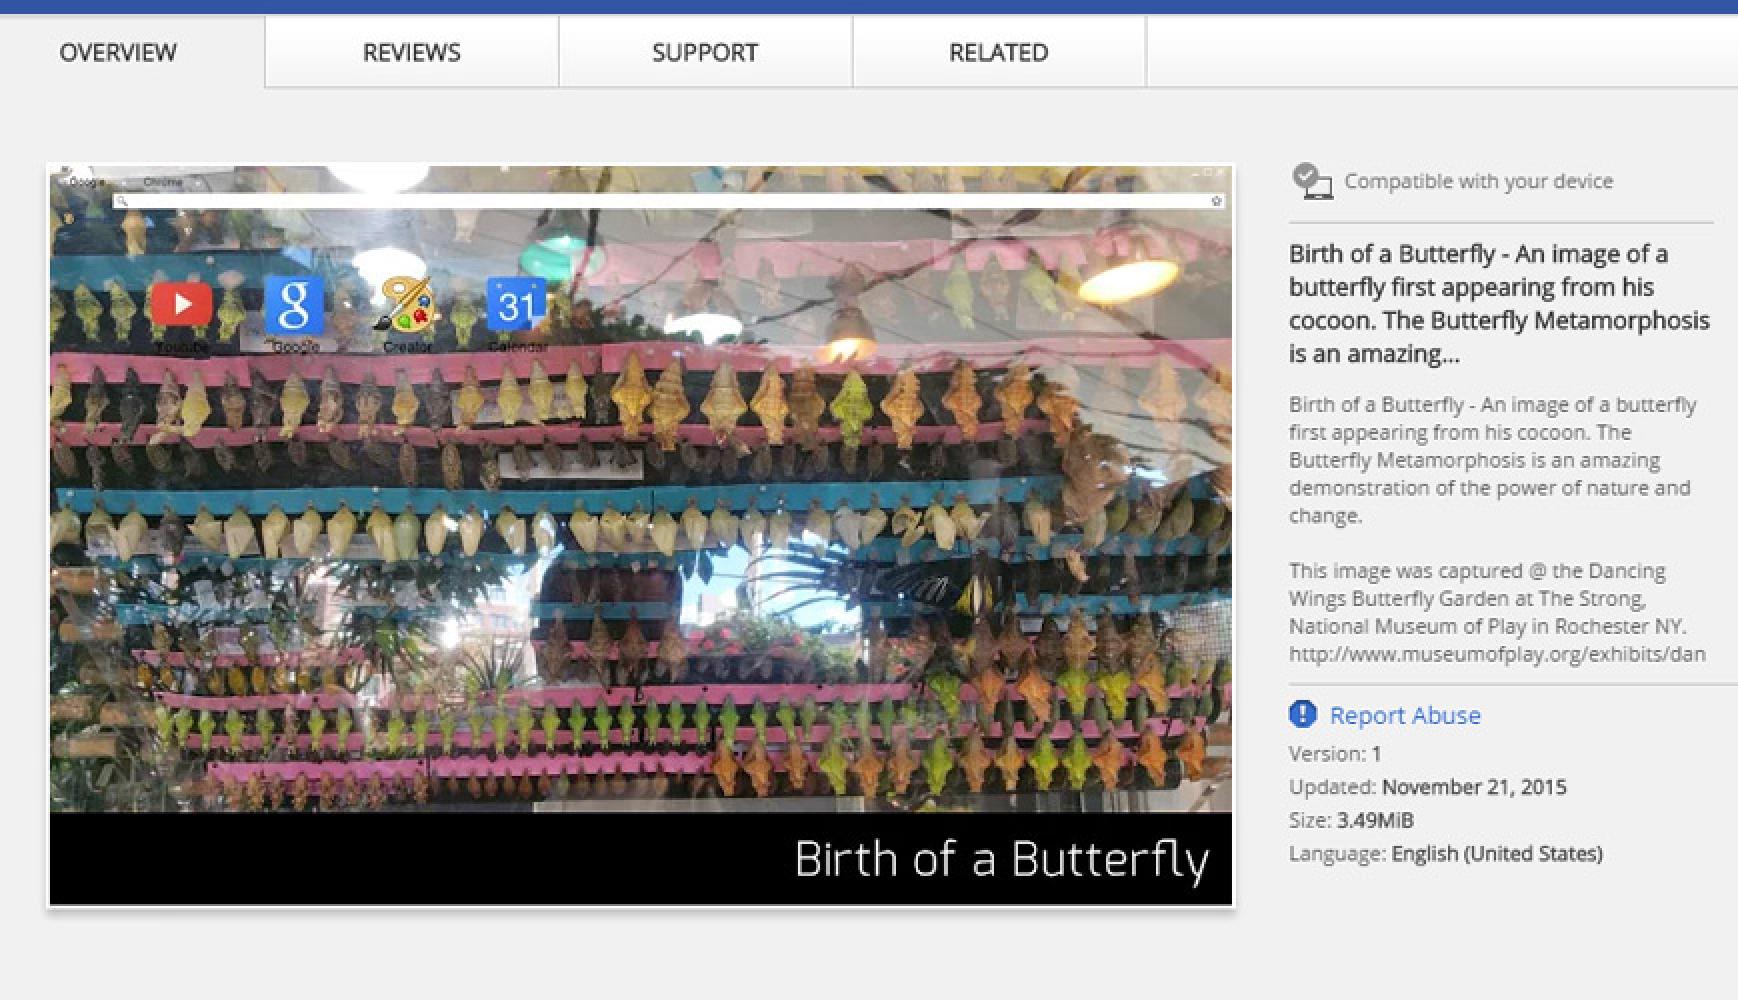The height and width of the screenshot is (1000, 1738).
Task: Click the English (United States) language text
Action: [x=1496, y=853]
